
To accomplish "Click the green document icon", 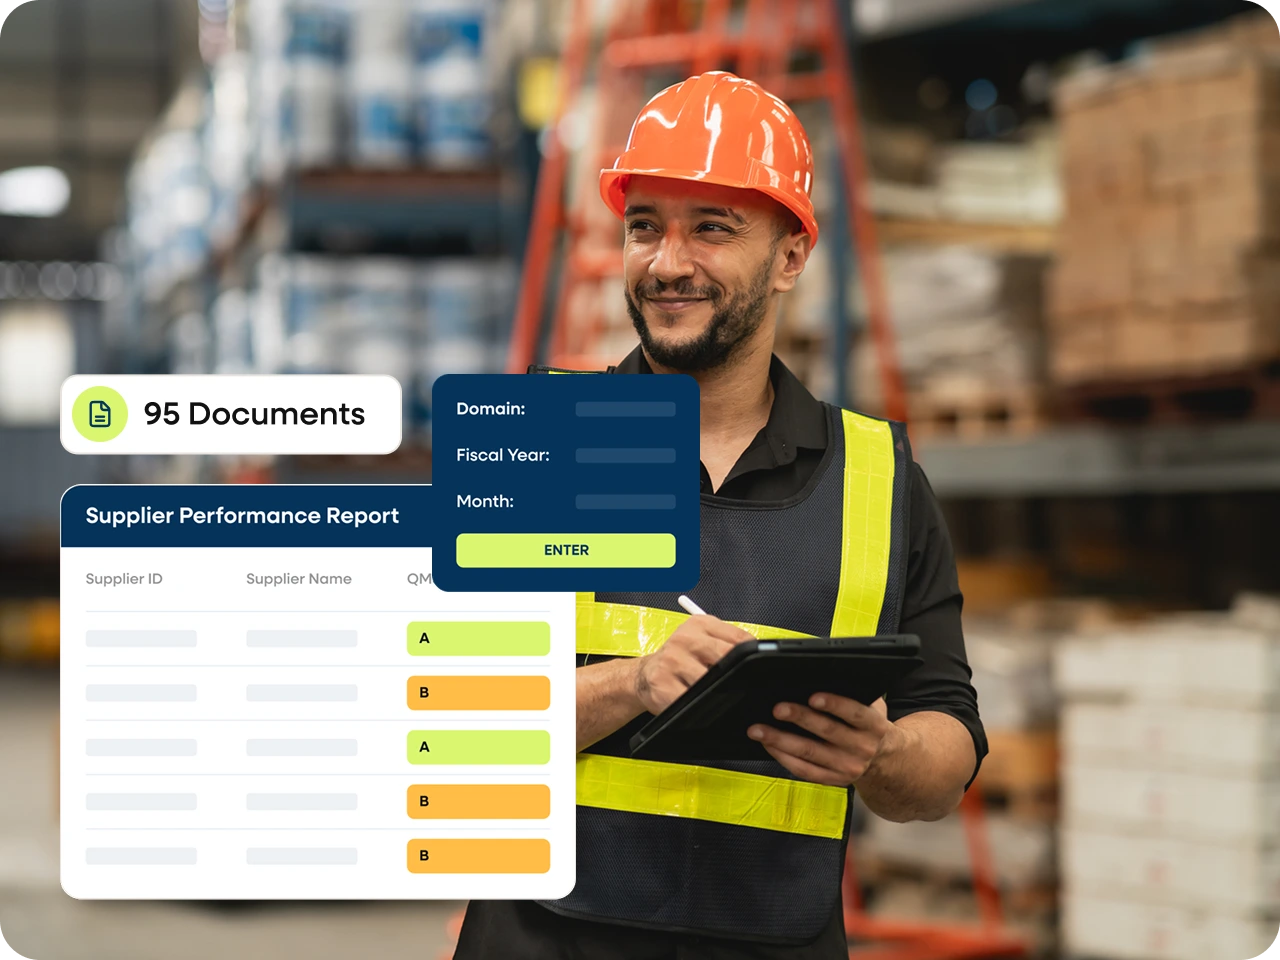I will tap(100, 414).
